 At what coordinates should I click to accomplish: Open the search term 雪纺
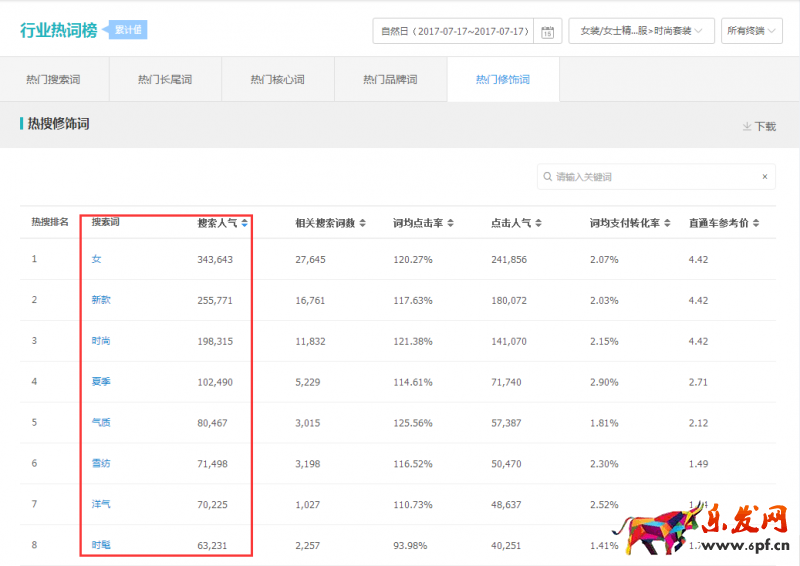pyautogui.click(x=101, y=463)
